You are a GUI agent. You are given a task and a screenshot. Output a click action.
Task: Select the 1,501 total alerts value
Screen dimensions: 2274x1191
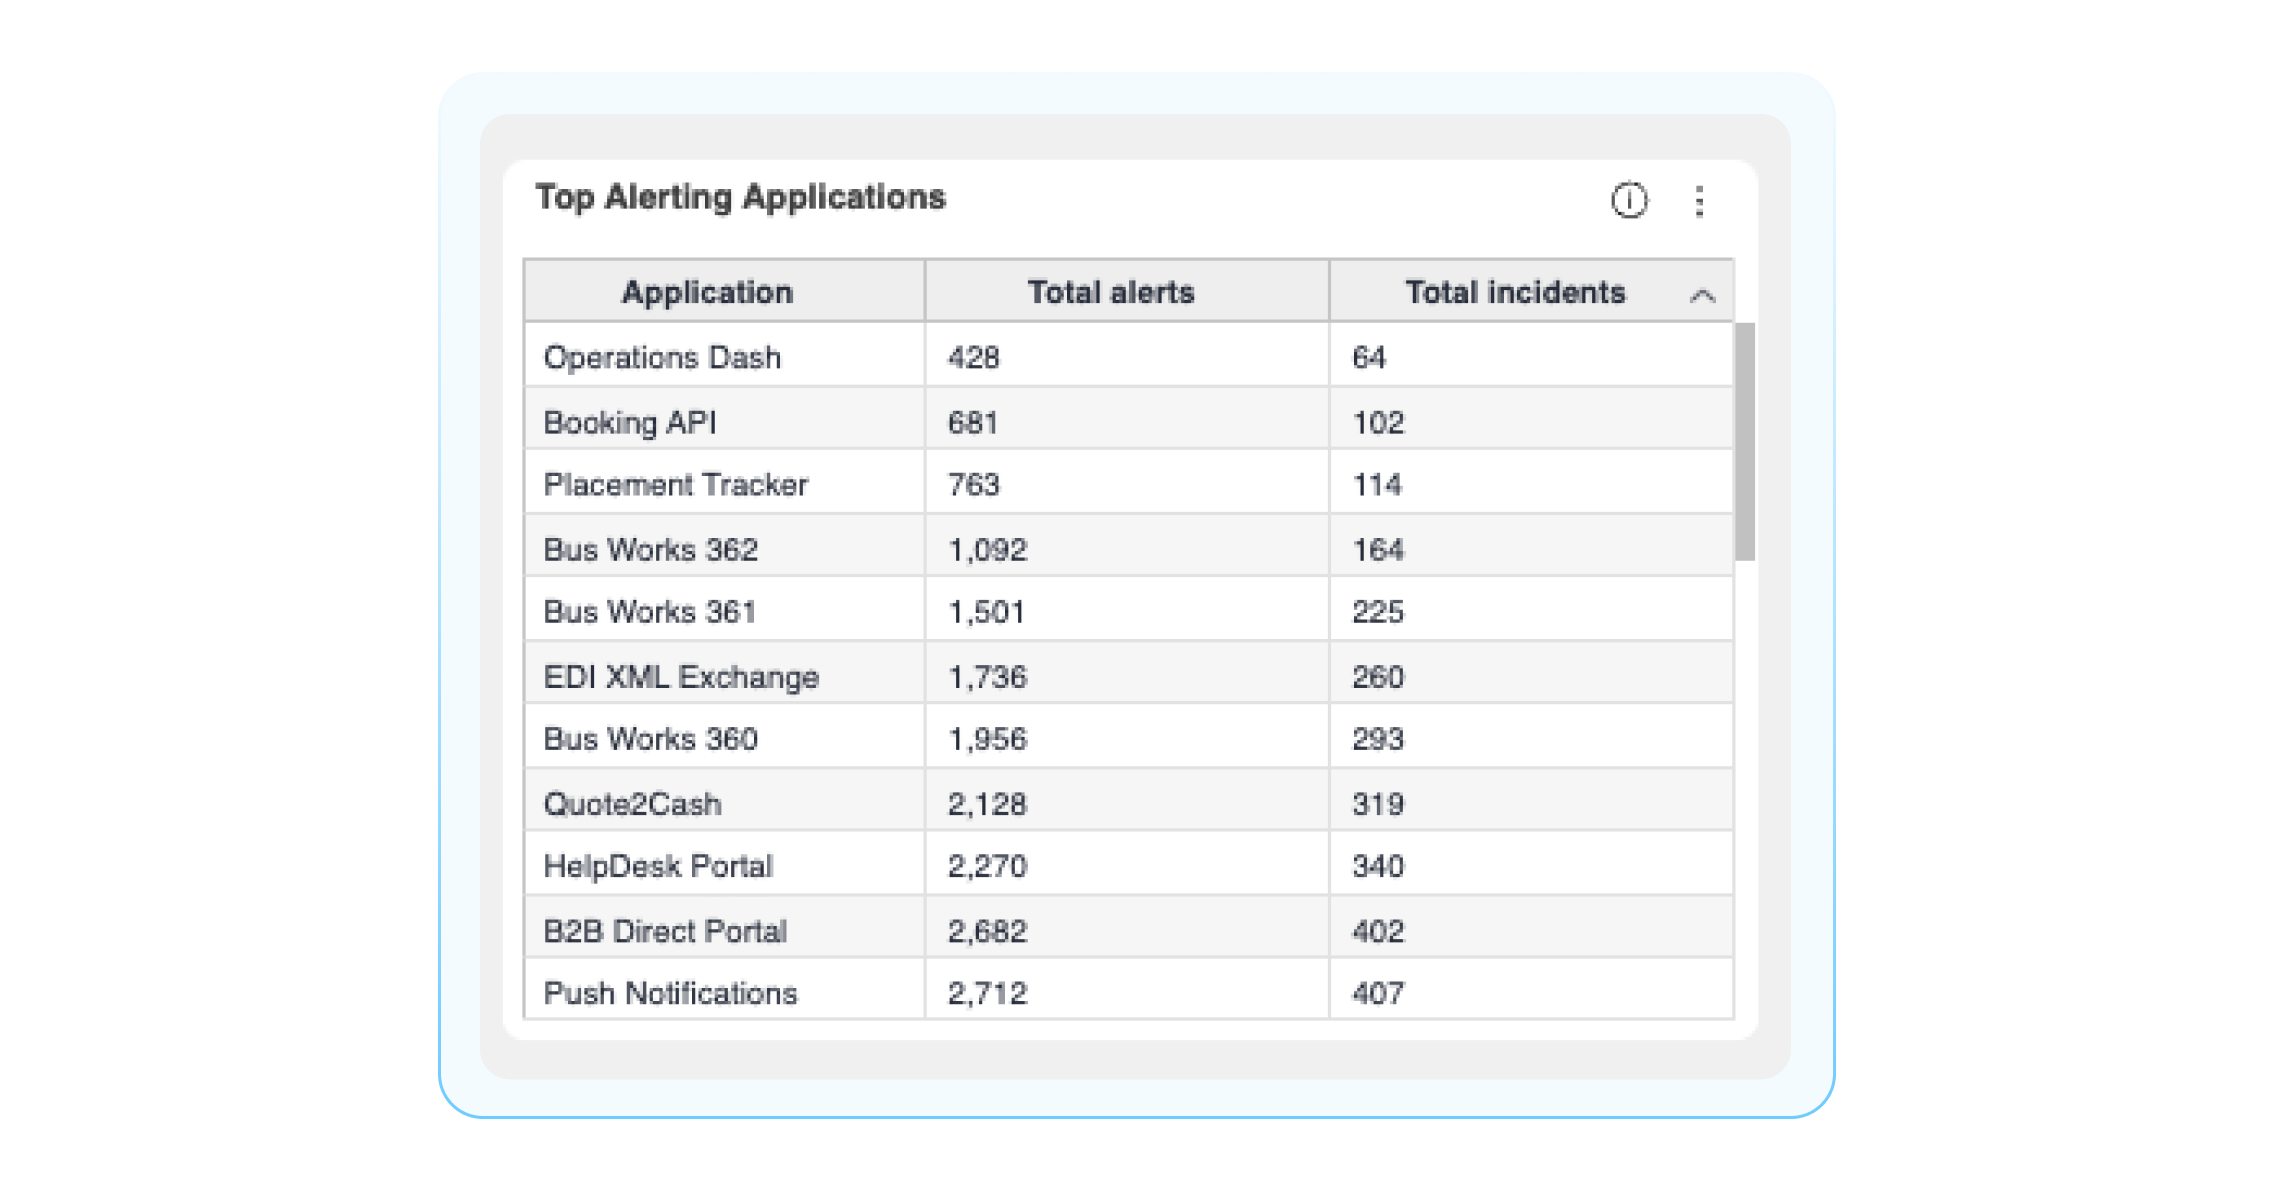point(986,611)
